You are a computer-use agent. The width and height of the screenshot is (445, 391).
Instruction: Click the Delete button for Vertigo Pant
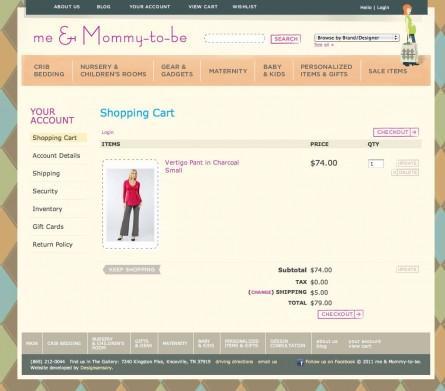point(405,172)
